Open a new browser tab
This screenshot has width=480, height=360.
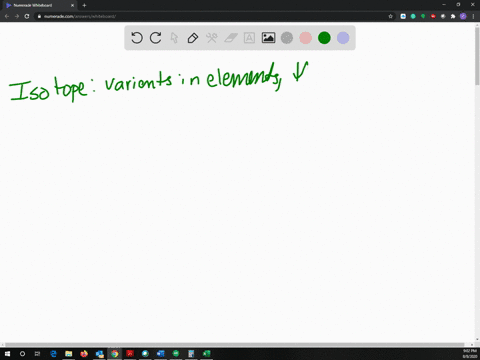[x=84, y=5]
